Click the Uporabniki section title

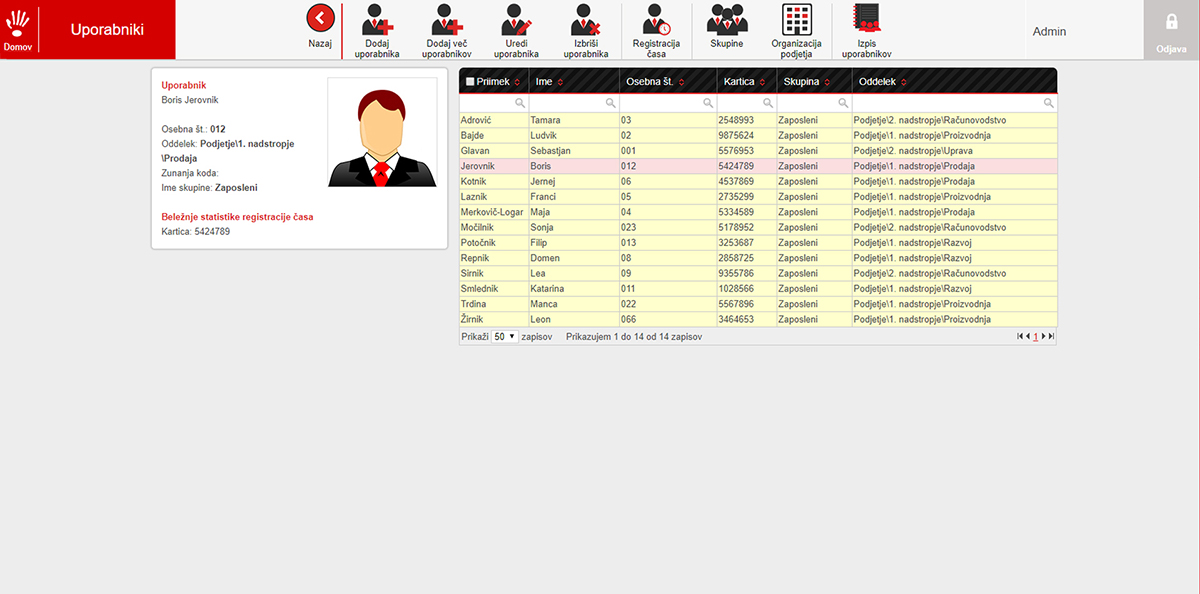click(x=105, y=29)
